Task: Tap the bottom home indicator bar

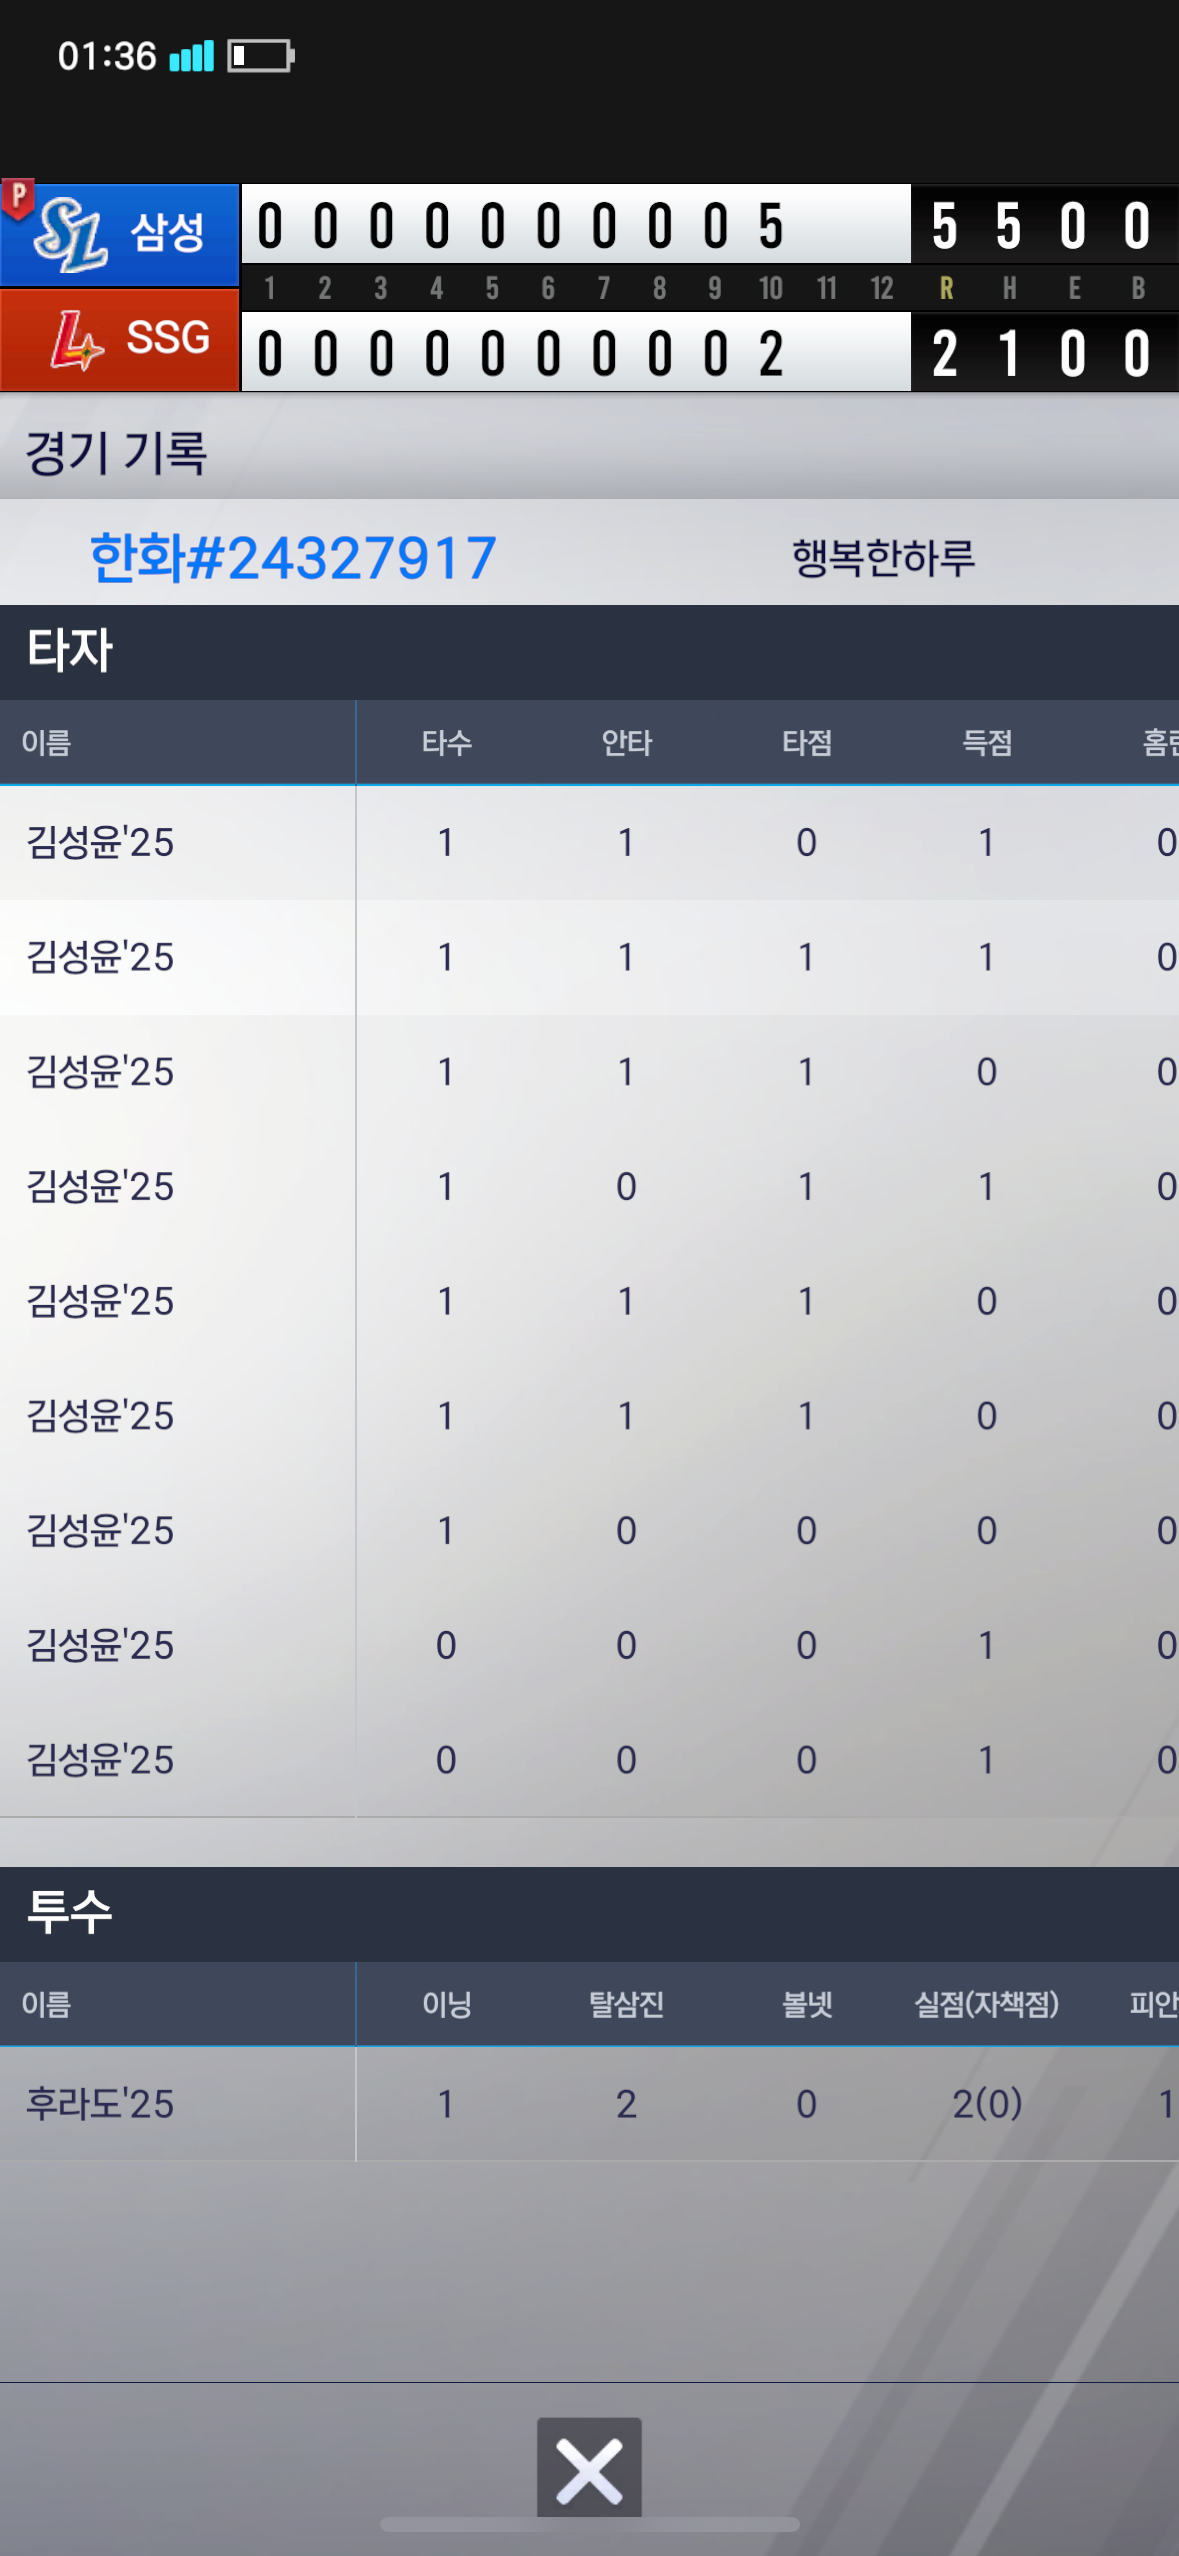Action: coord(589,2525)
